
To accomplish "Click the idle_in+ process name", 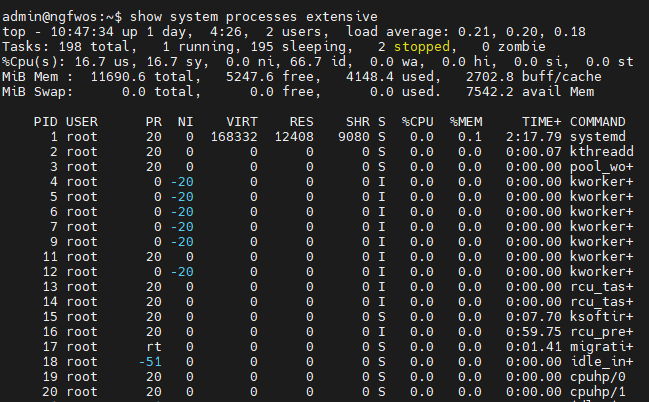I will [602, 360].
